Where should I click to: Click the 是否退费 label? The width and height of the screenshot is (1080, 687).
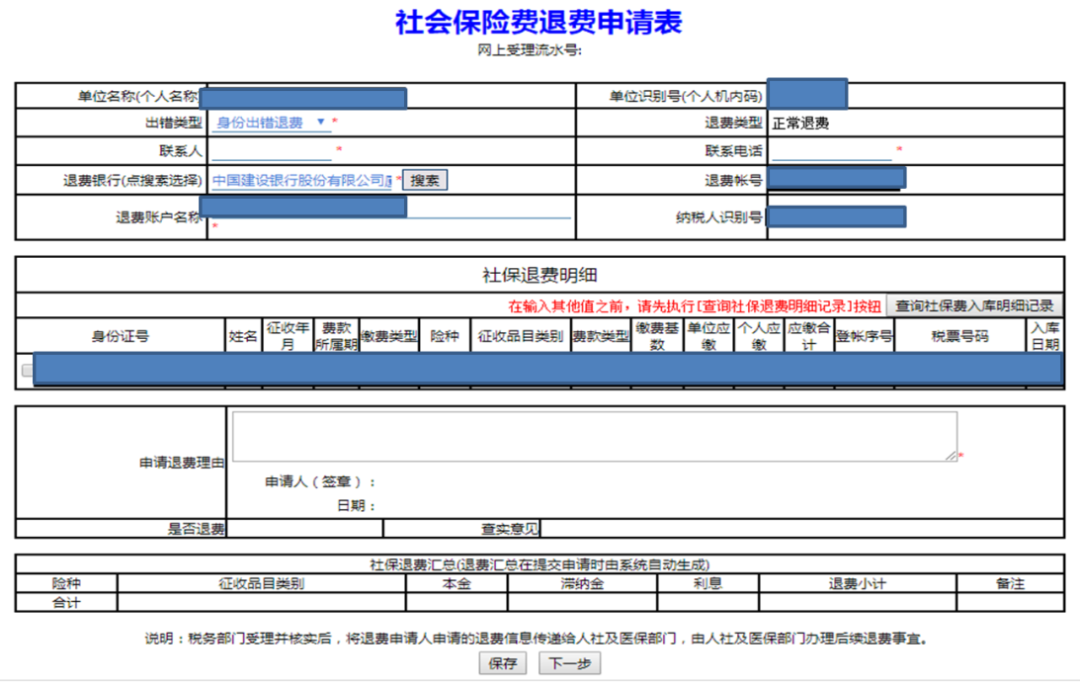pos(196,529)
